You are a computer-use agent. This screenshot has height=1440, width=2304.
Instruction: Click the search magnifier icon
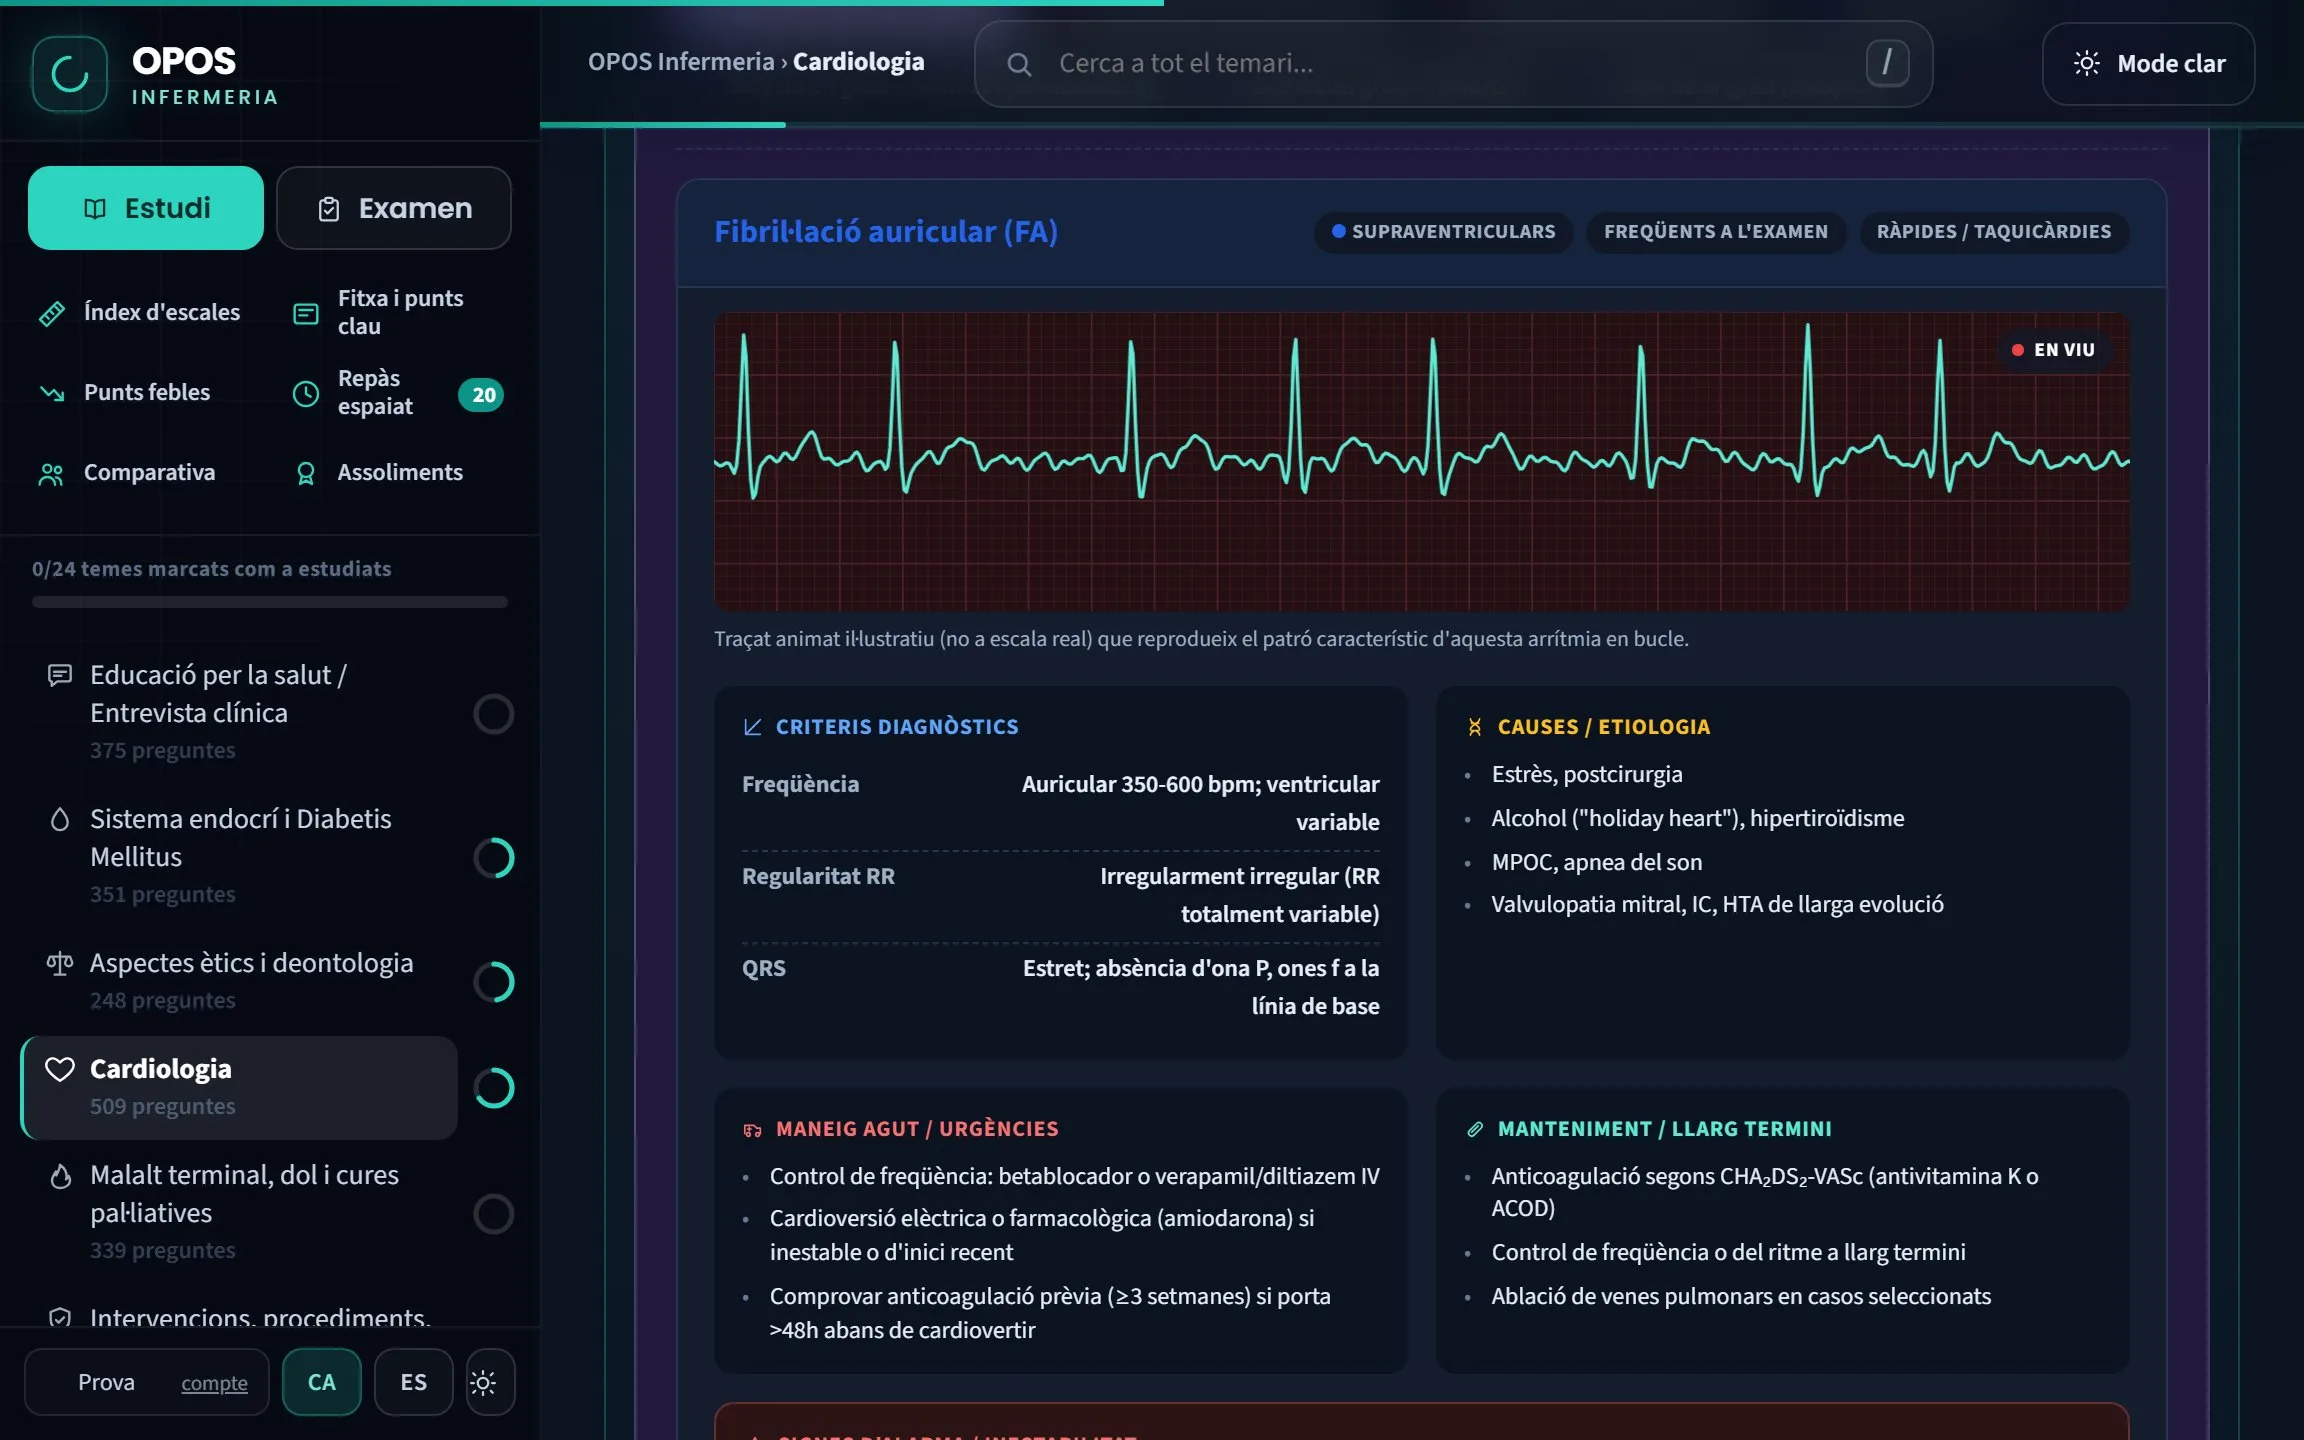click(x=1019, y=65)
